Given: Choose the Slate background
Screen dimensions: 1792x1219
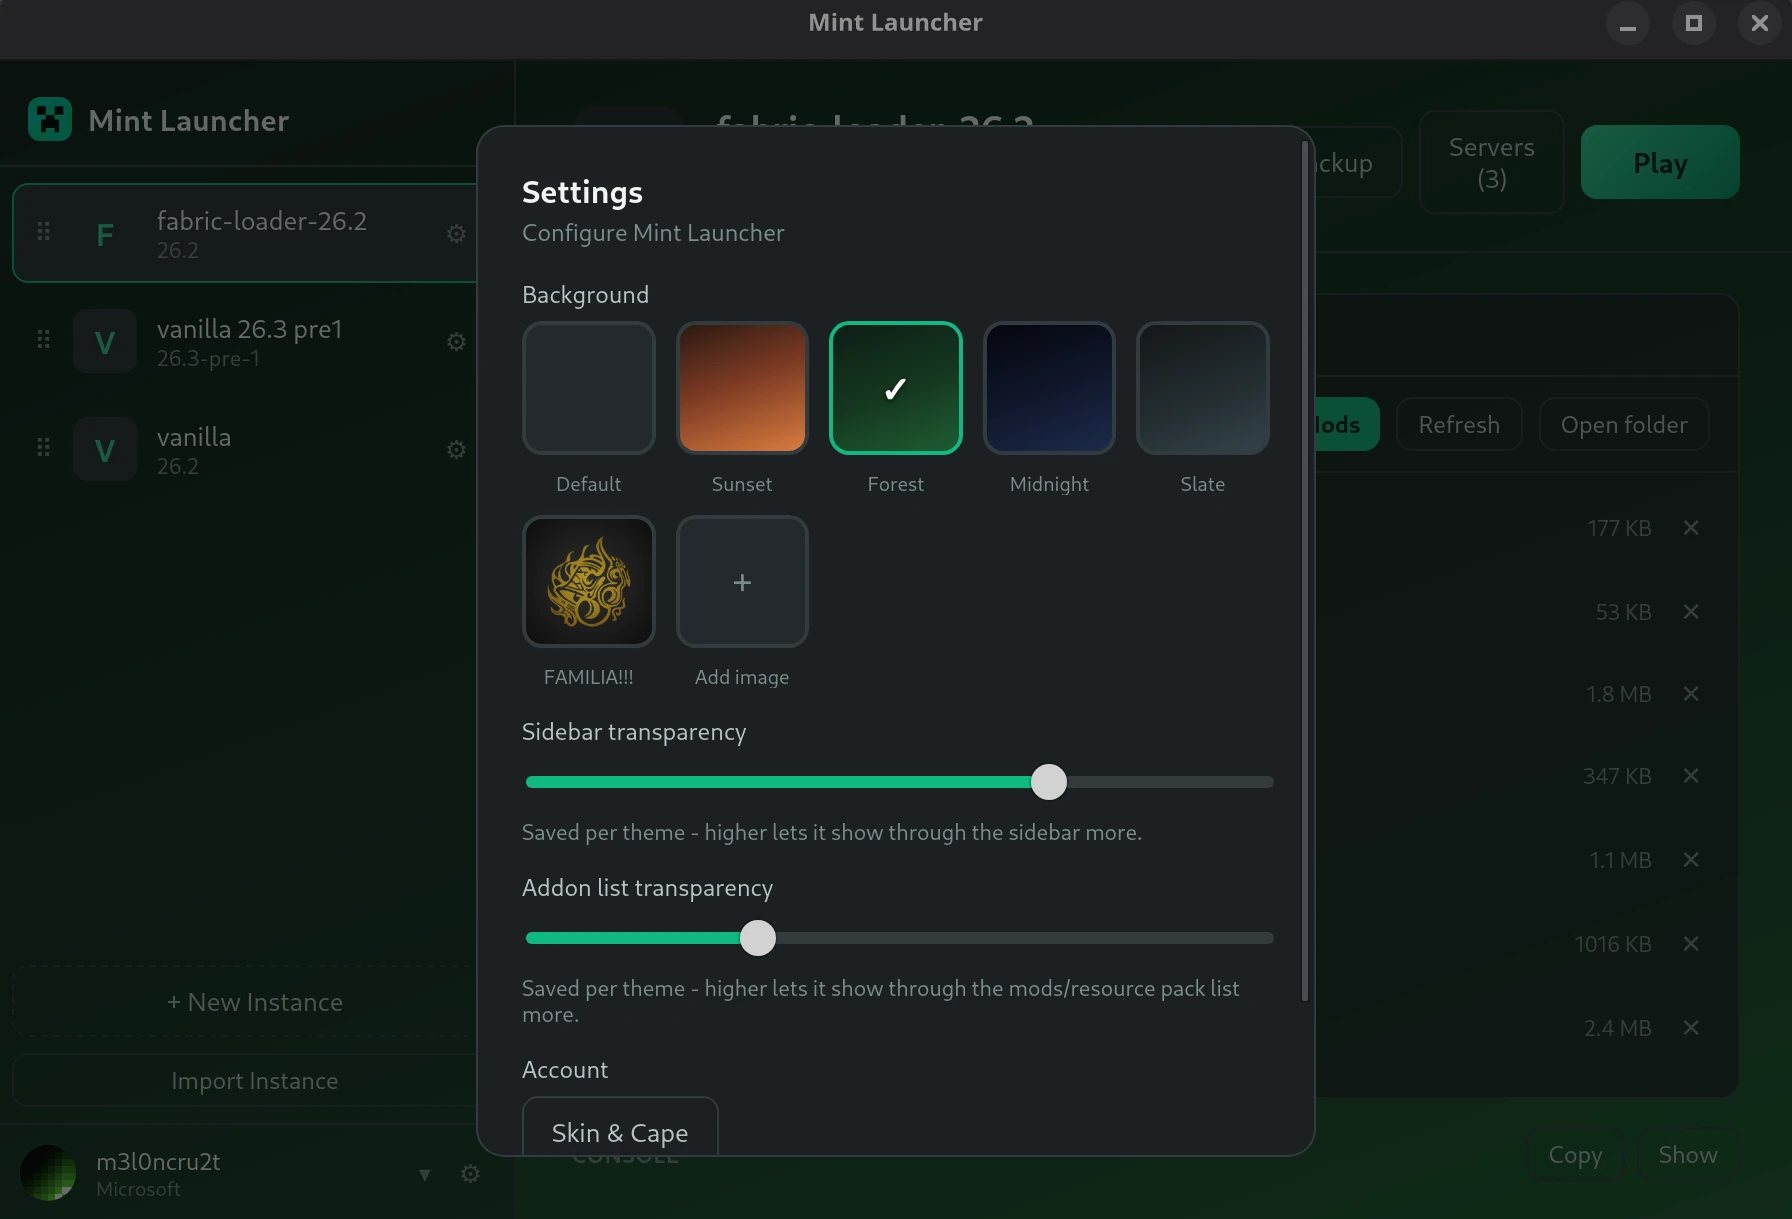Looking at the screenshot, I should pos(1203,388).
